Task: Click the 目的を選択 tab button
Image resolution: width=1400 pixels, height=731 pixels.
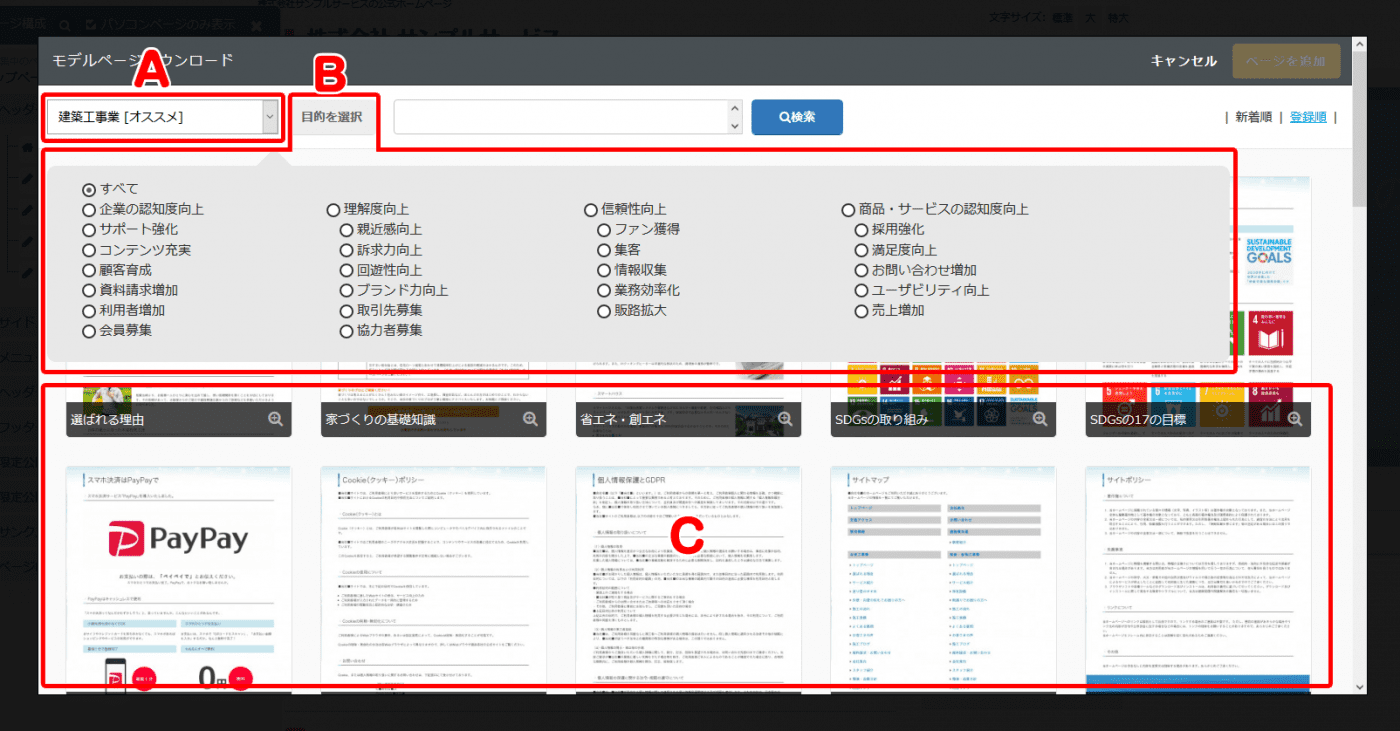Action: tap(332, 116)
